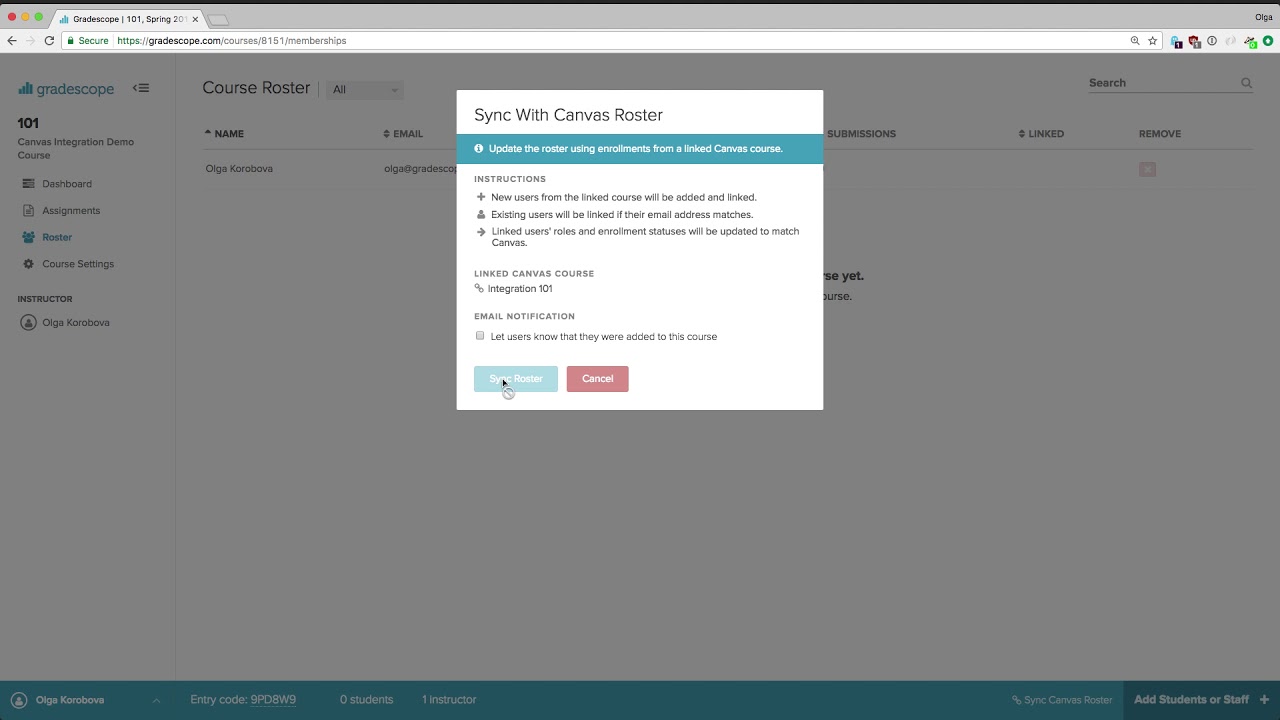Open Dashboard from the sidebar
1280x720 pixels.
(x=67, y=184)
